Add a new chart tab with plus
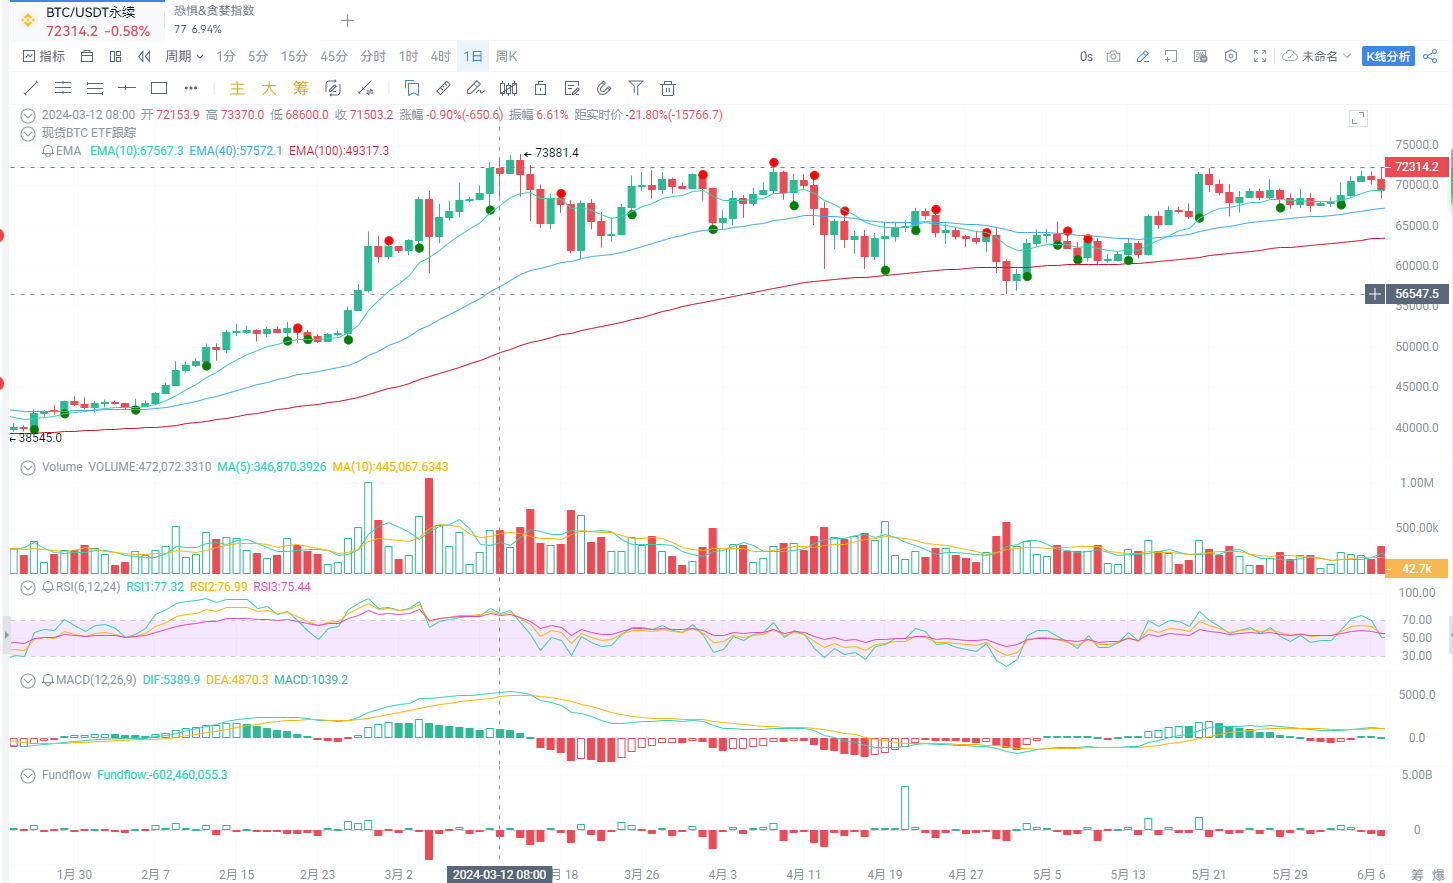Viewport: 1453px width, 883px height. 347,20
